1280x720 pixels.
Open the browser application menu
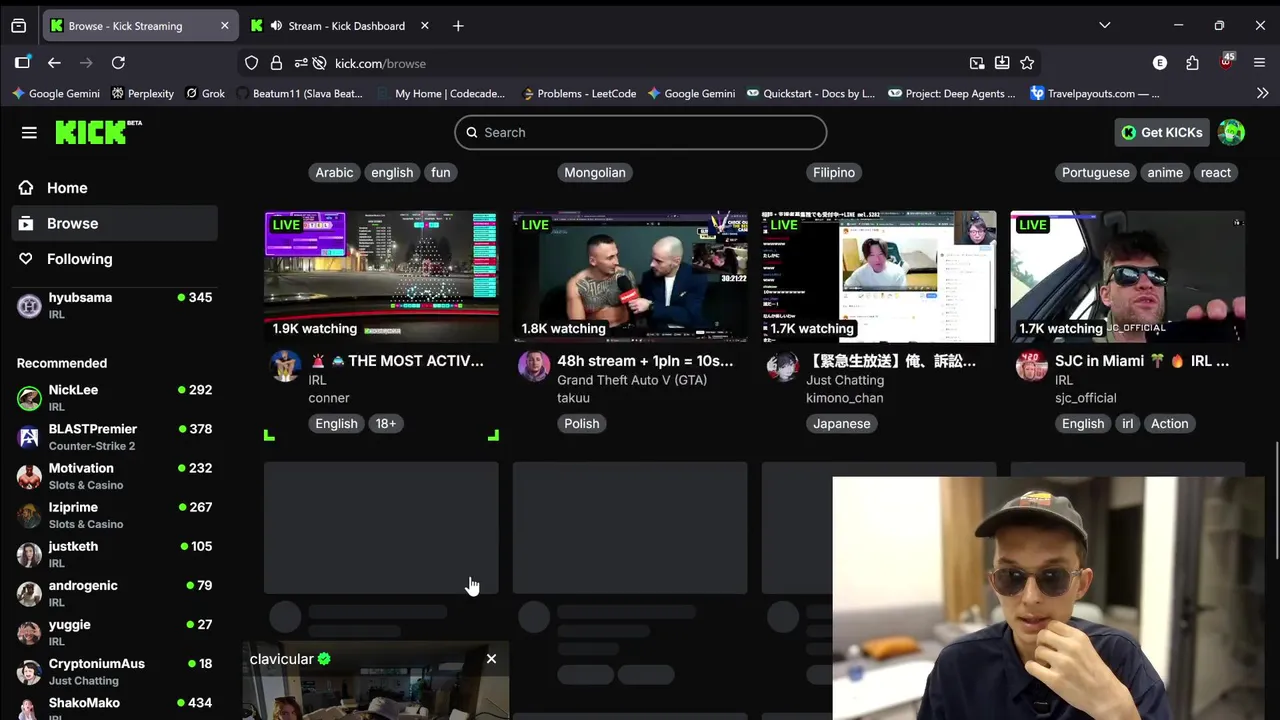tap(1259, 63)
